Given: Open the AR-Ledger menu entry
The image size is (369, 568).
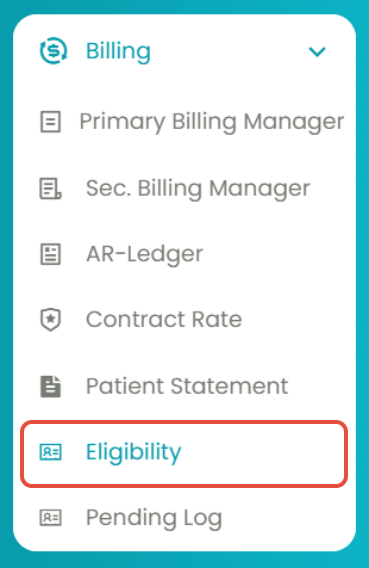Looking at the screenshot, I should click(144, 254).
